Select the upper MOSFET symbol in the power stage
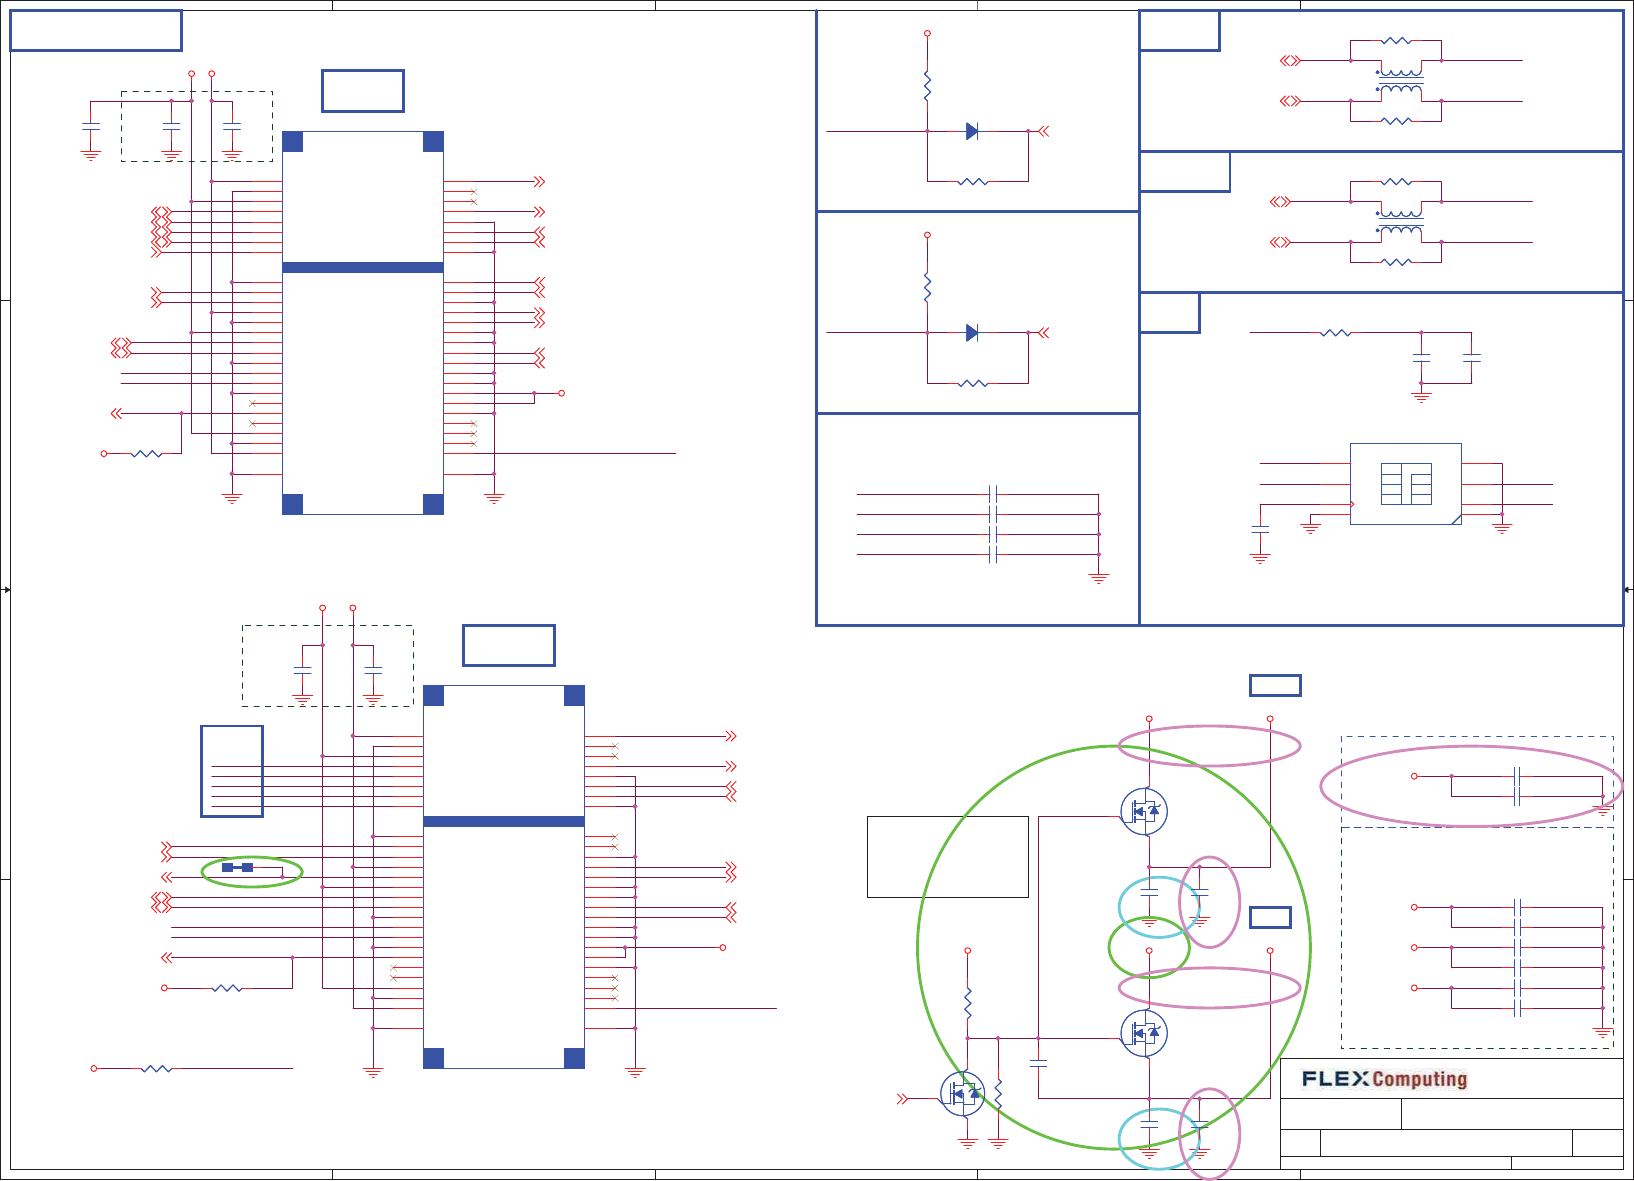The width and height of the screenshot is (1634, 1181). coord(1144,811)
